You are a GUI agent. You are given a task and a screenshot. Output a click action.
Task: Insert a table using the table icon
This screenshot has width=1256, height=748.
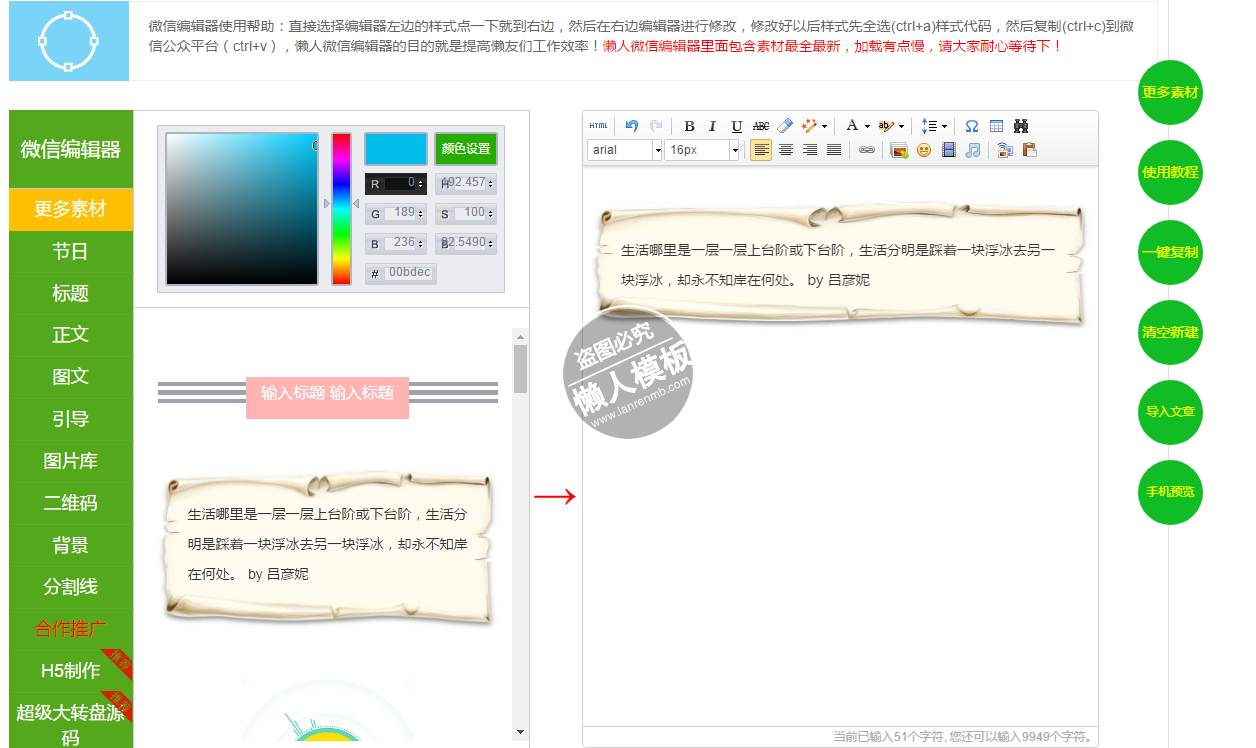[997, 126]
